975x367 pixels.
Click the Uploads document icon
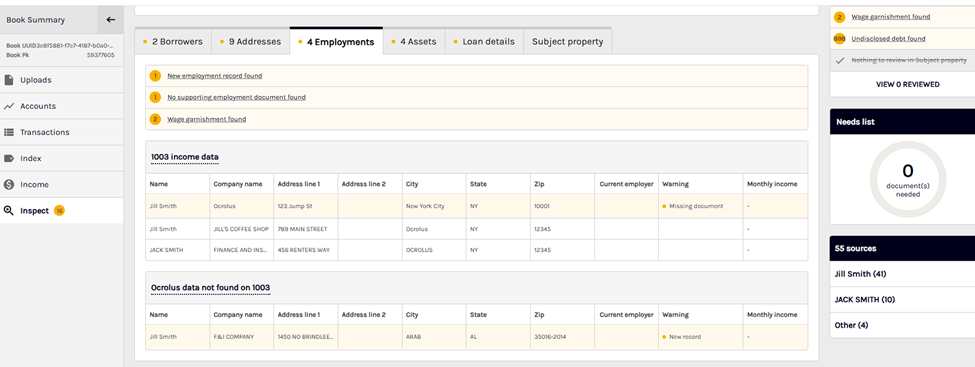9,80
